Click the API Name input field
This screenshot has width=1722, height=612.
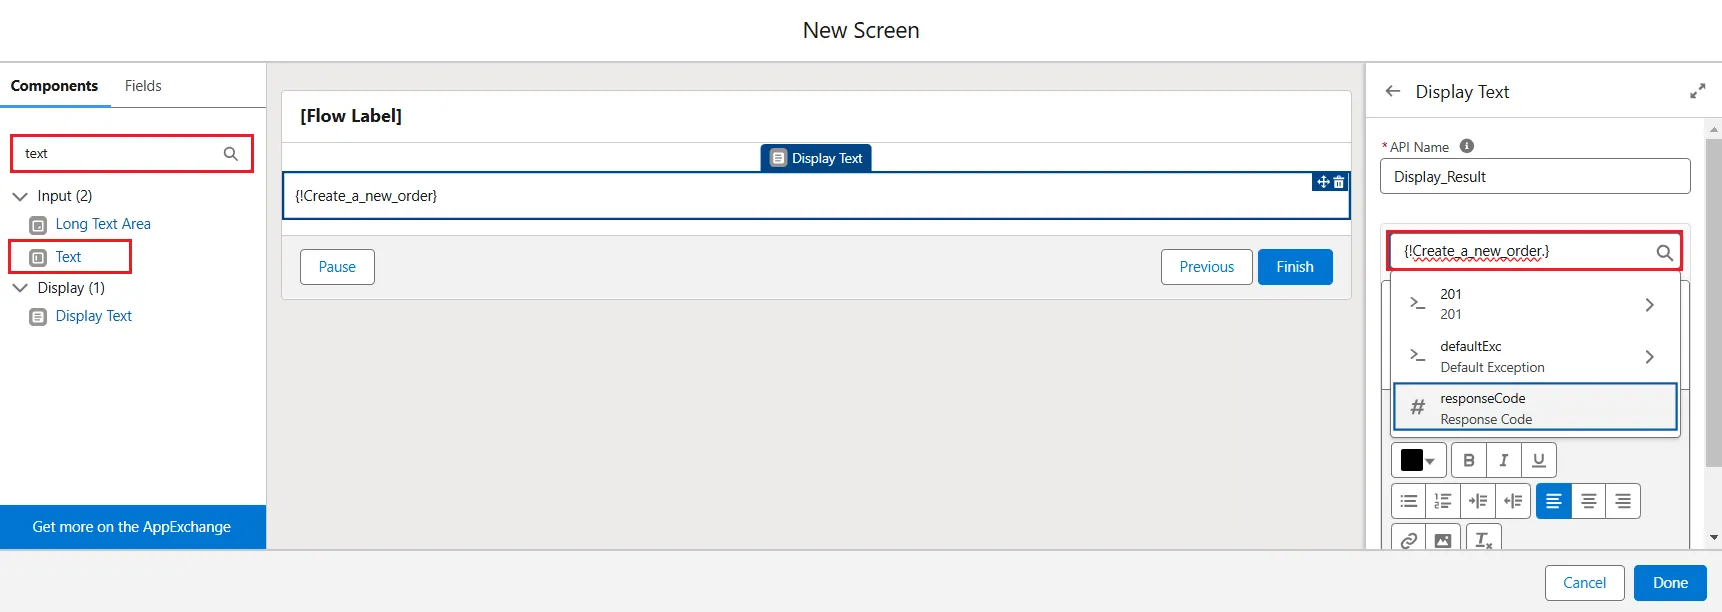[1534, 177]
